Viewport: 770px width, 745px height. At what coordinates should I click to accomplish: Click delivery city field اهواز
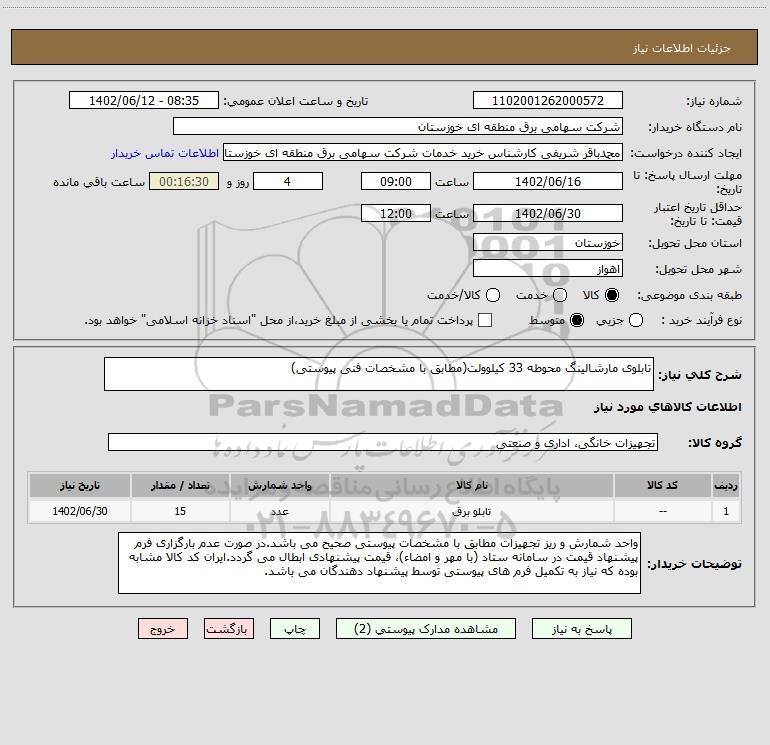point(548,269)
